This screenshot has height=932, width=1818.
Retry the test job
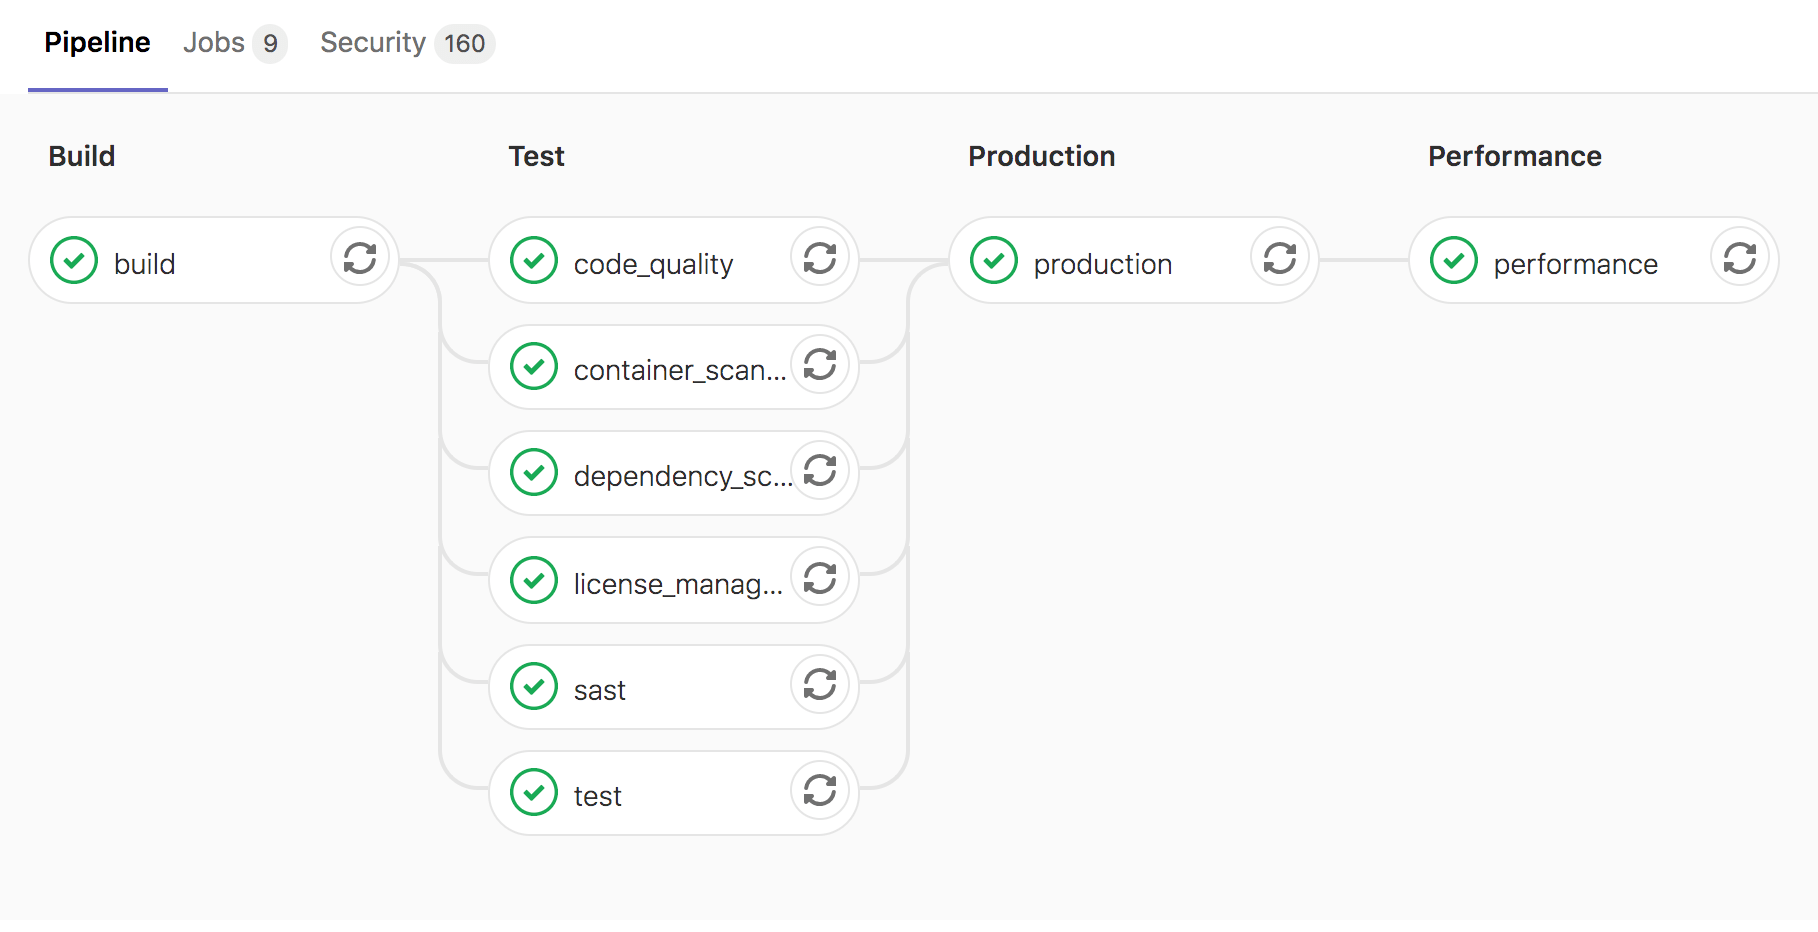[x=819, y=791]
